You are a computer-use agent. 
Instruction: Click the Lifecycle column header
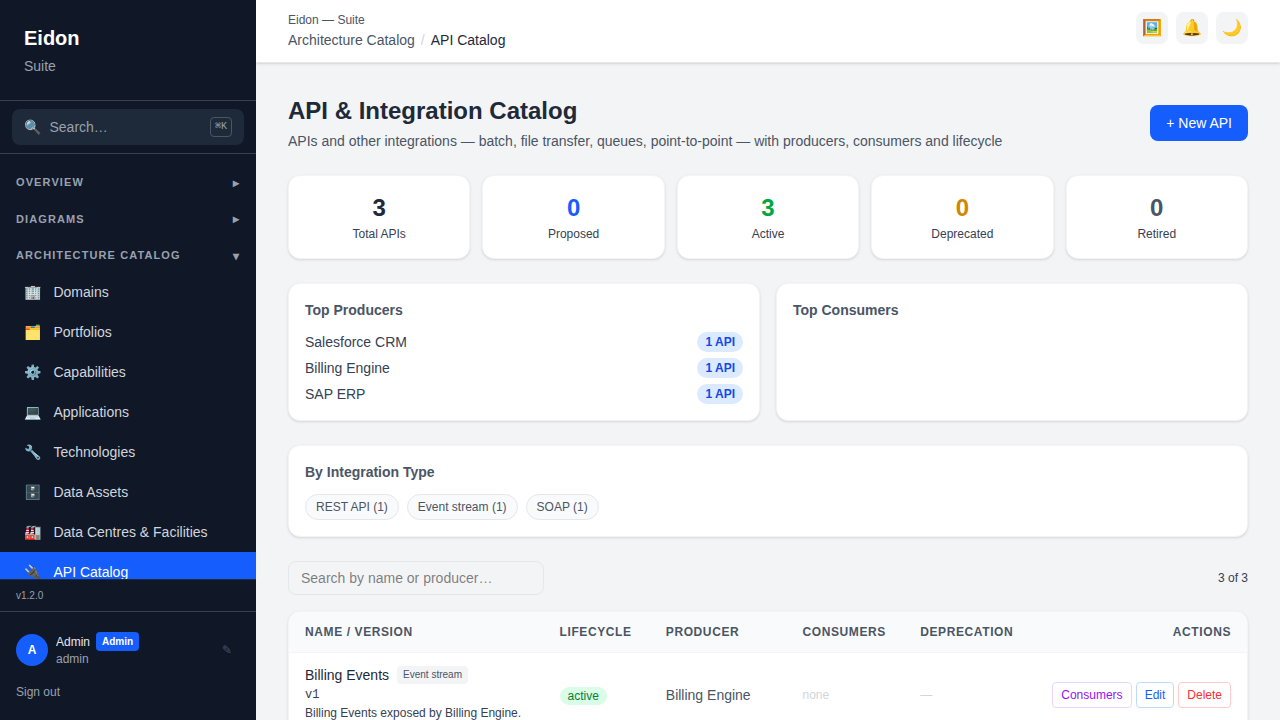[595, 632]
